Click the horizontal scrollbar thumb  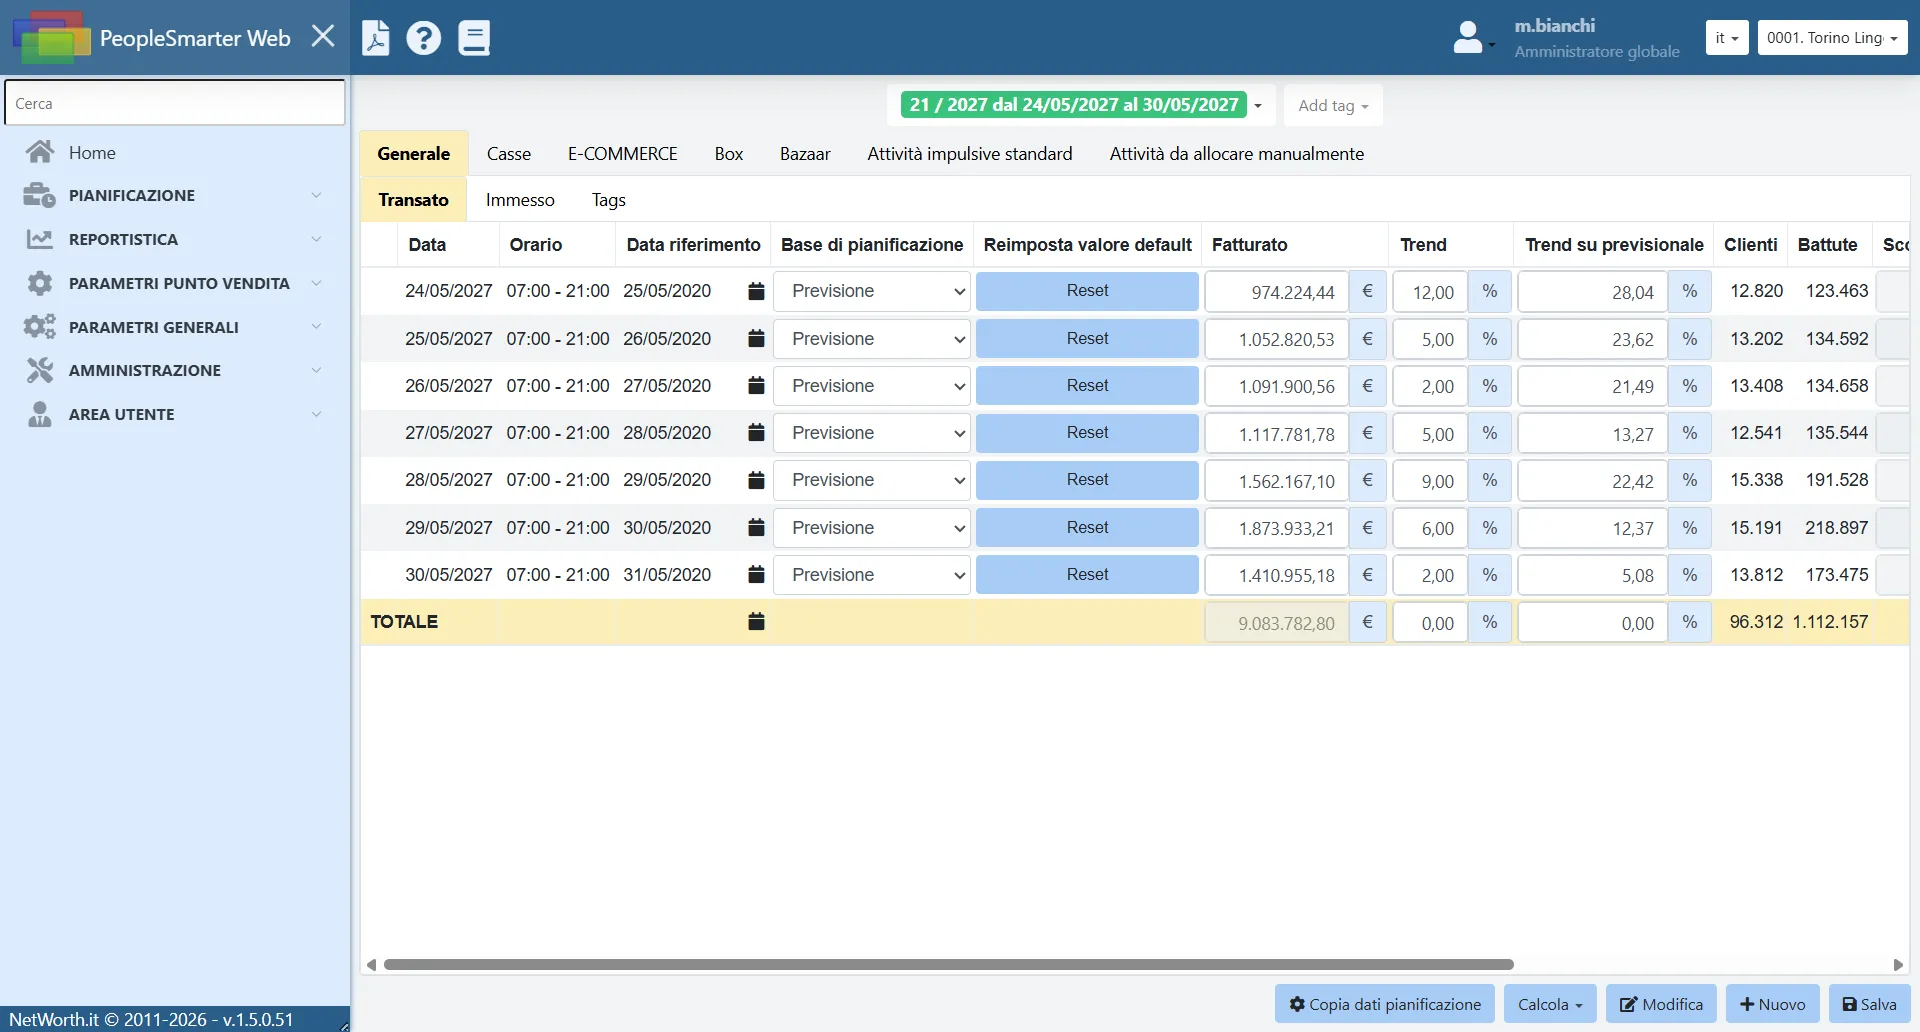pyautogui.click(x=948, y=965)
